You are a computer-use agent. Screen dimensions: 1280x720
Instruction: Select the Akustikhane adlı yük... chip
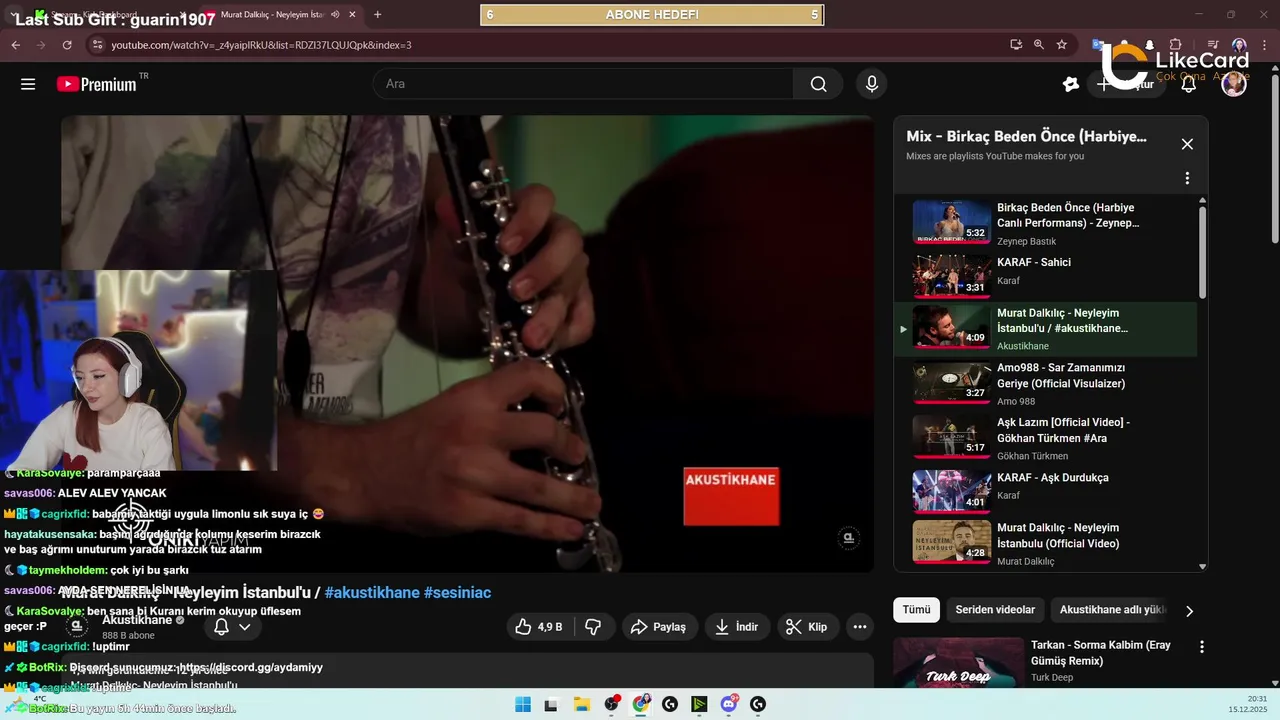[1112, 610]
